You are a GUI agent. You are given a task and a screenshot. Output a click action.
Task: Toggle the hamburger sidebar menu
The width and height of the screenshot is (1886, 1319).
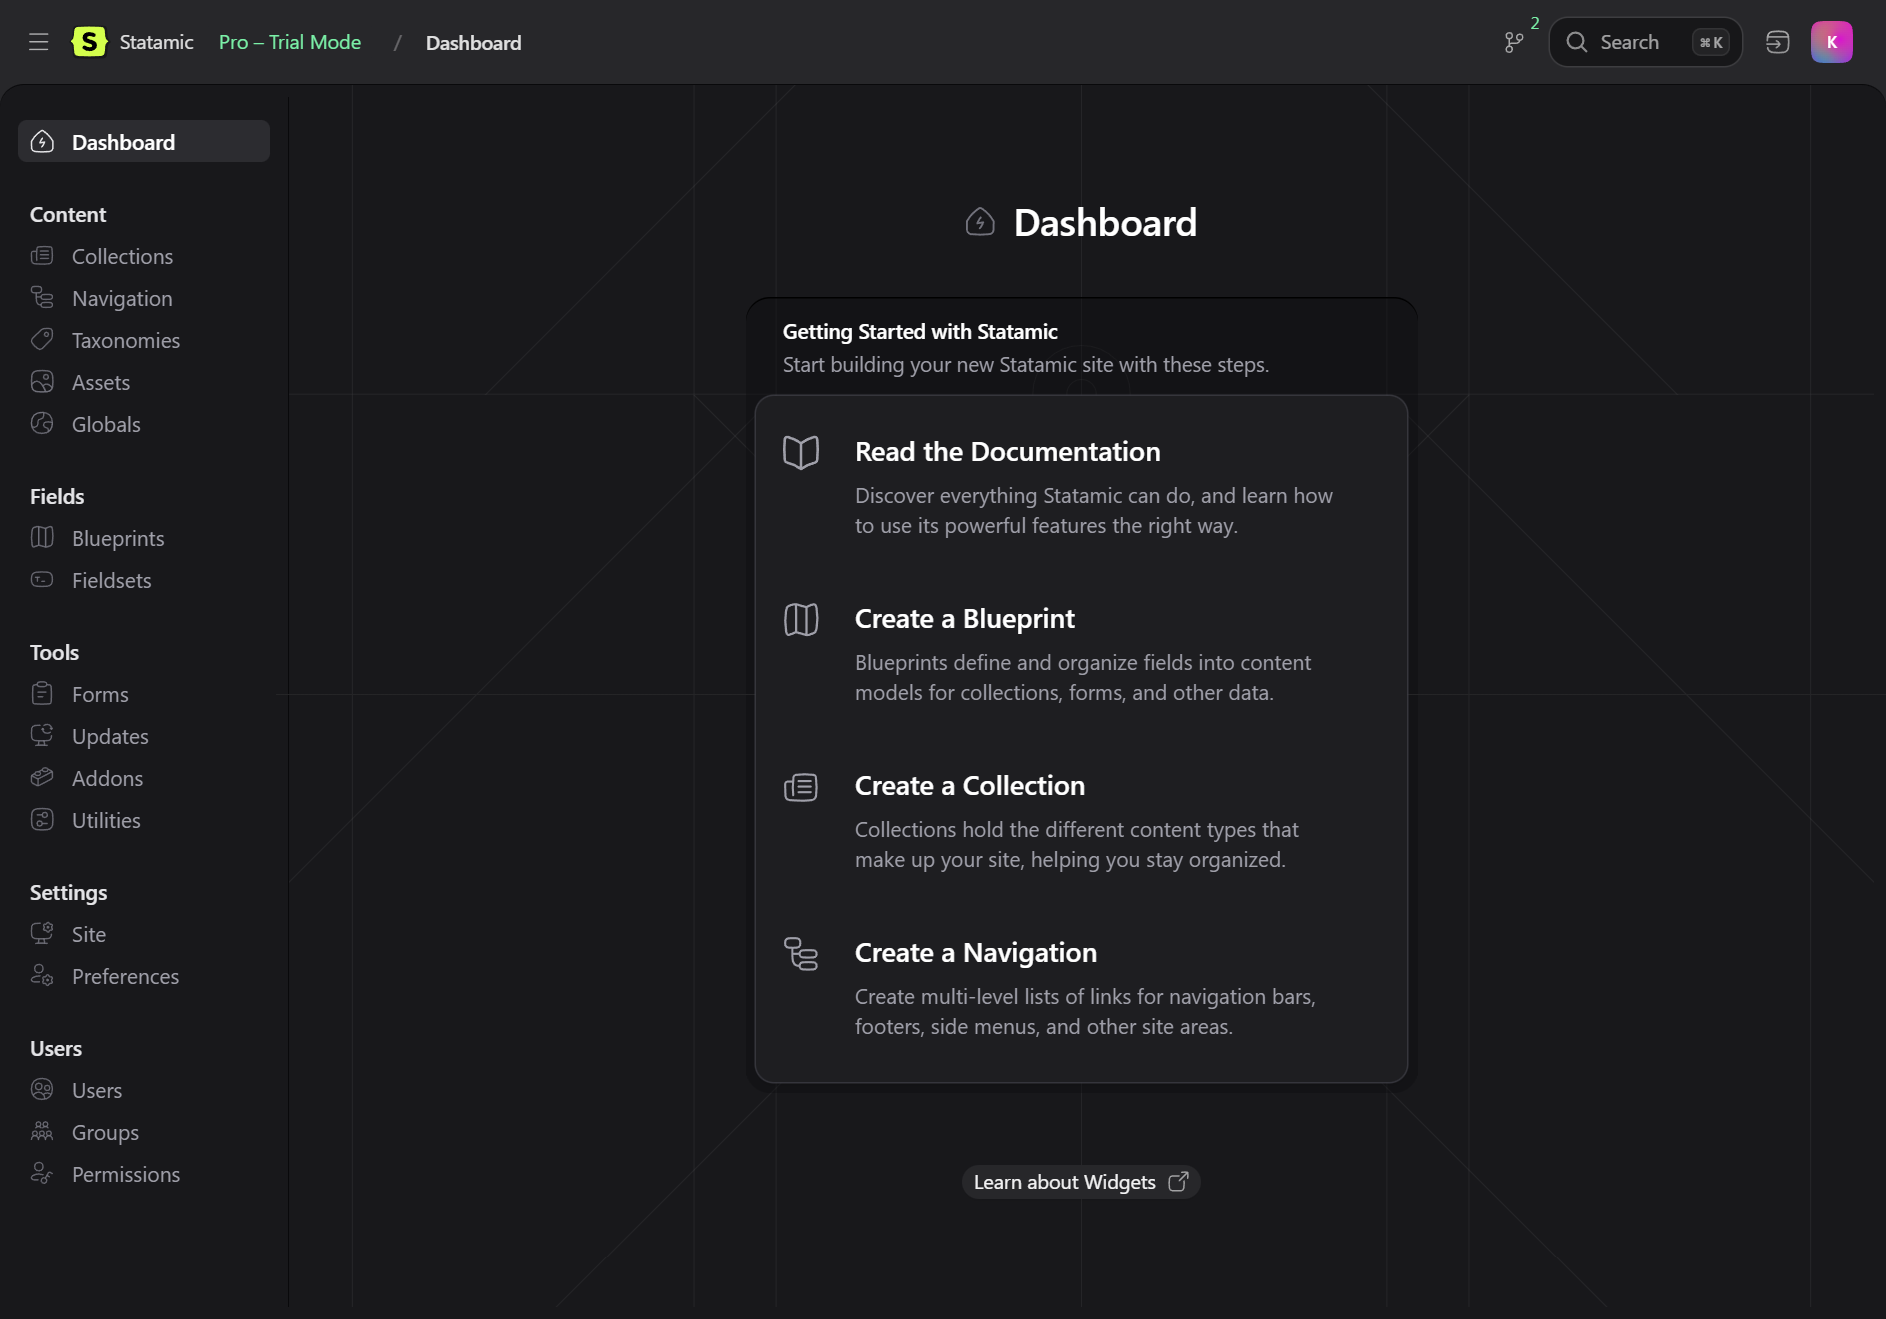click(39, 42)
